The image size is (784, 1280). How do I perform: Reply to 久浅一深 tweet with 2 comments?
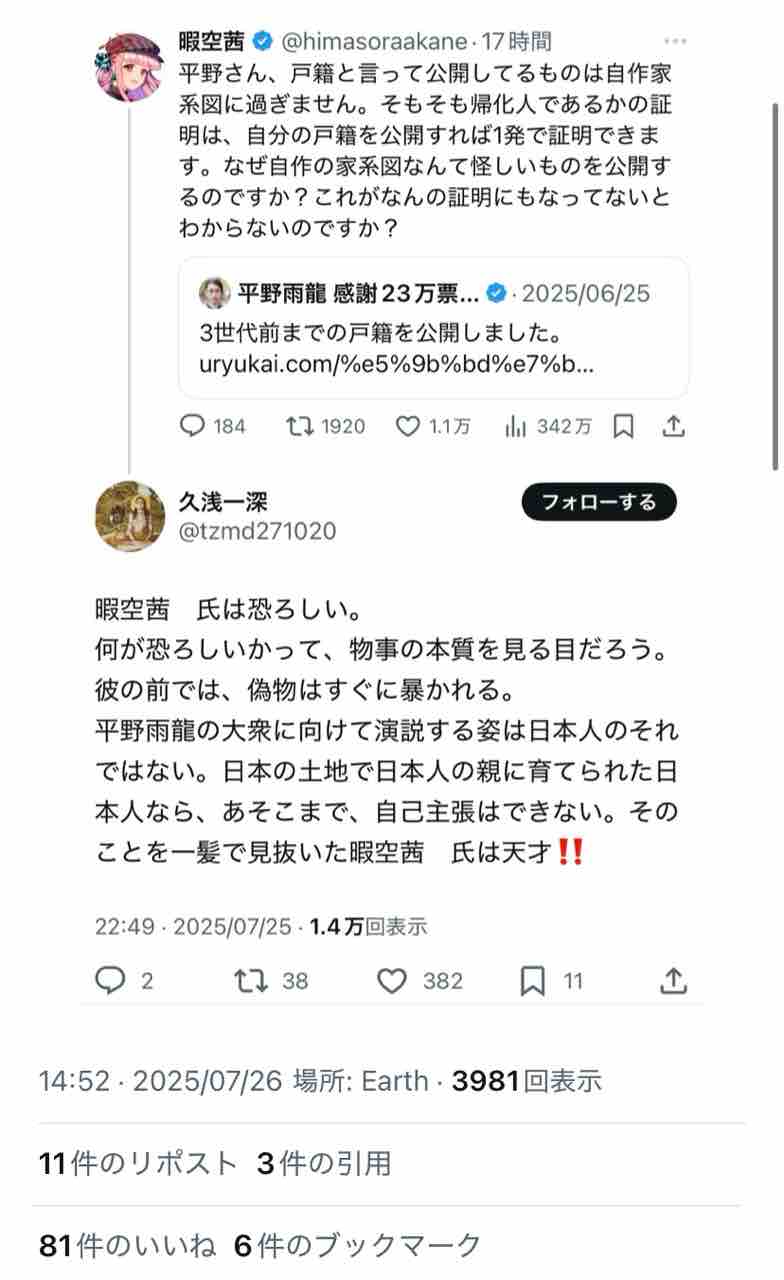pos(110,981)
